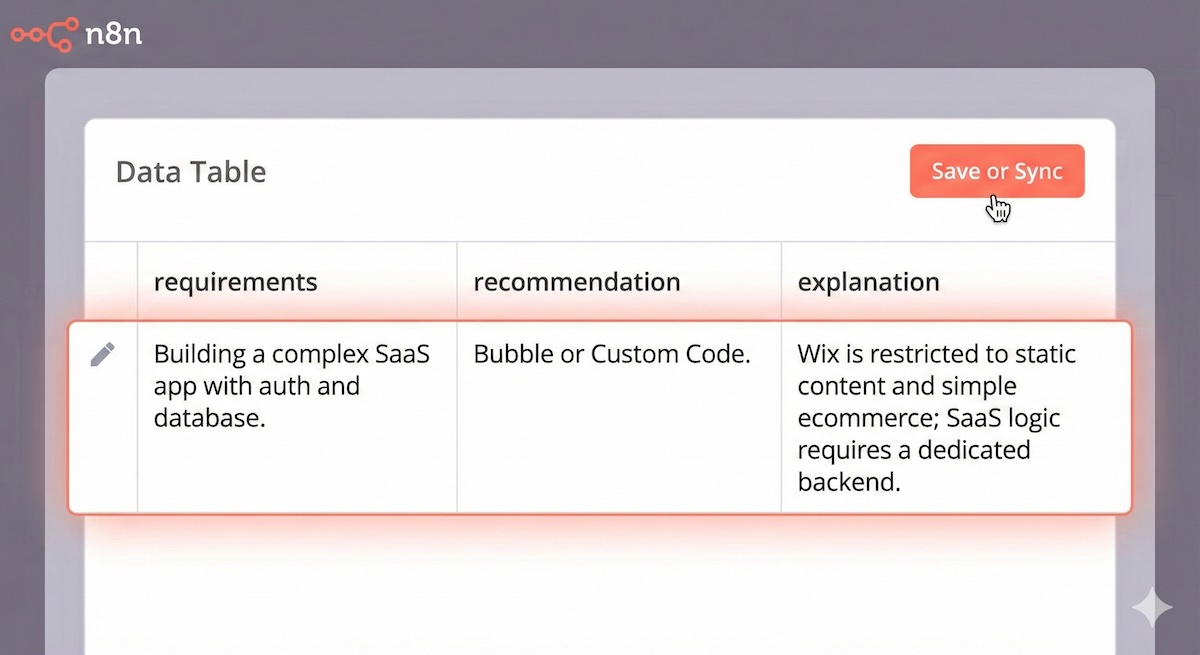Click the 'Bubble or Custom Code.' cell
This screenshot has width=1200, height=655.
(x=611, y=354)
